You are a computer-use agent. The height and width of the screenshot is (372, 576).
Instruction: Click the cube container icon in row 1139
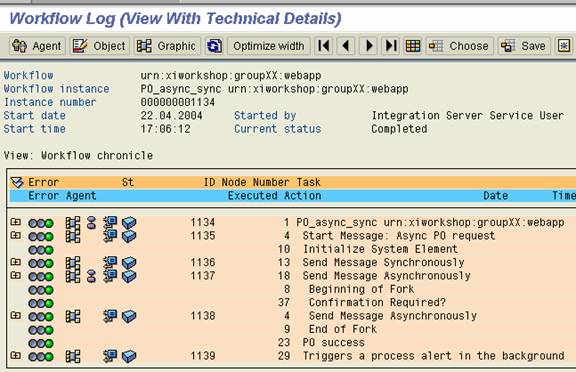(129, 356)
